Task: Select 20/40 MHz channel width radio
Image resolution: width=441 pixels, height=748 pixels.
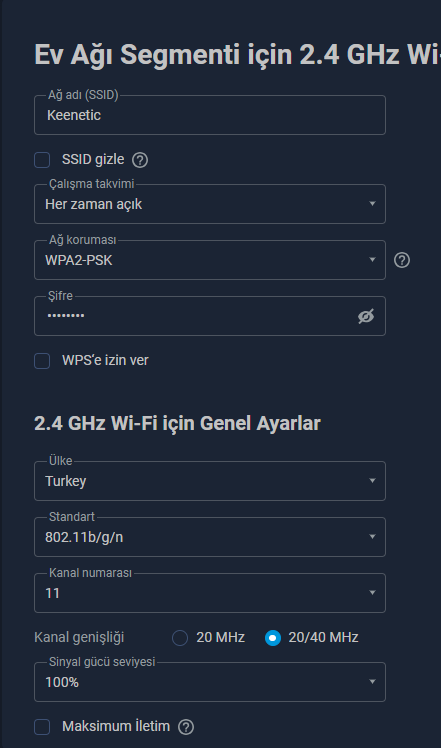Action: coord(273,638)
